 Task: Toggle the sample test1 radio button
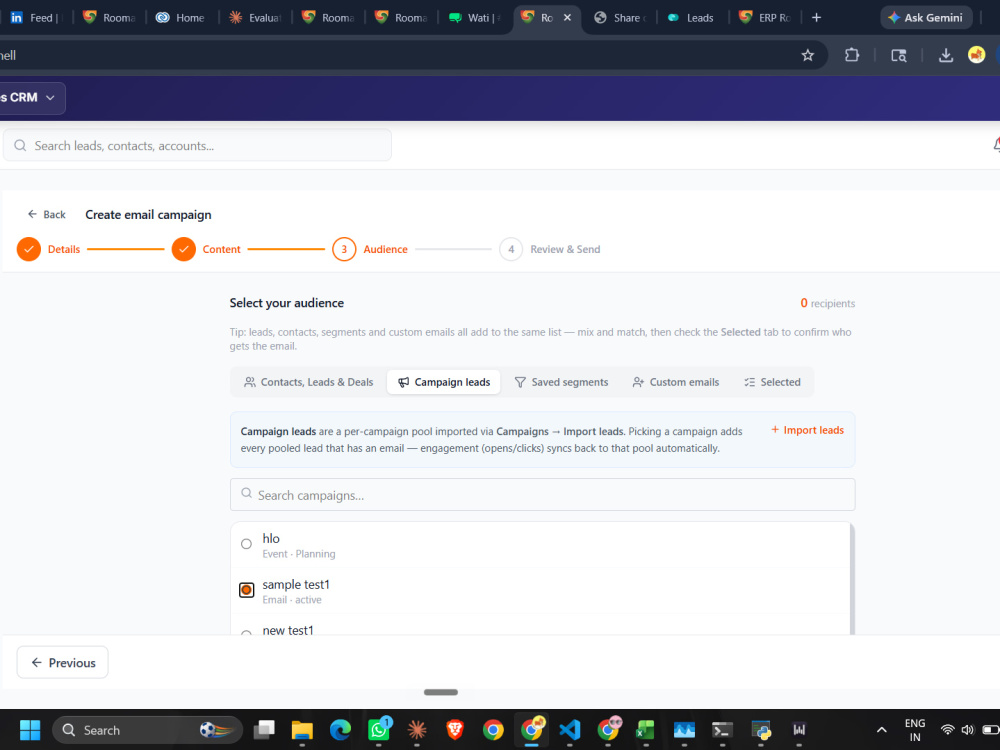(x=246, y=590)
